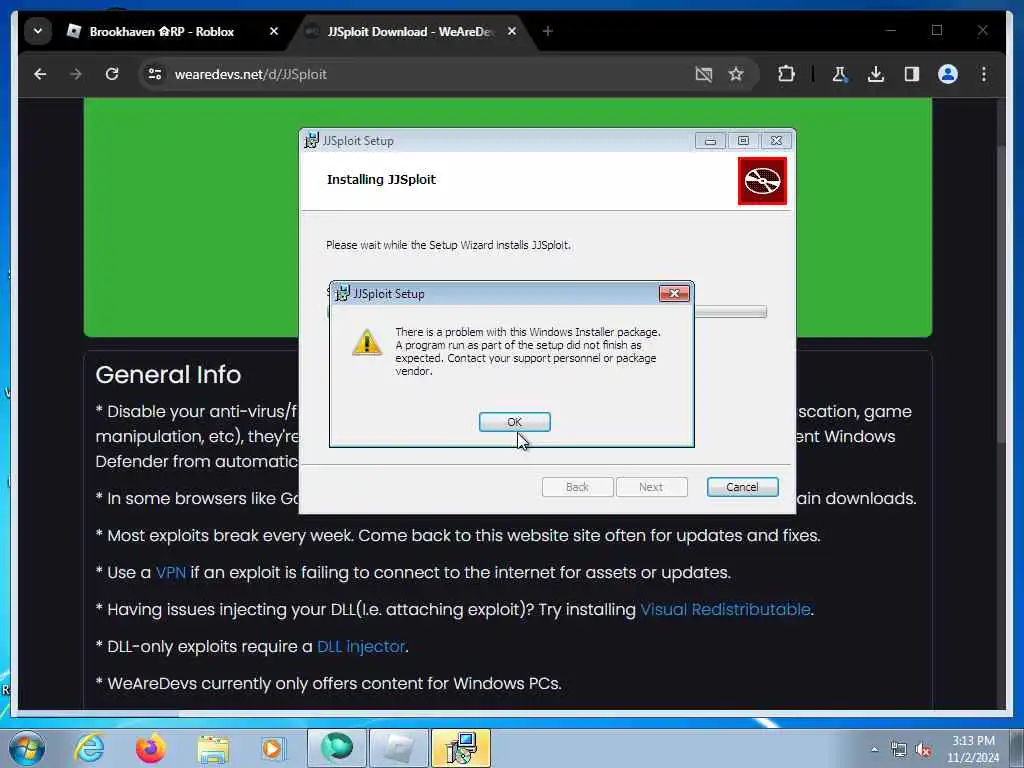1024x768 pixels.
Task: Bookmark this page with star icon
Action: pos(736,74)
